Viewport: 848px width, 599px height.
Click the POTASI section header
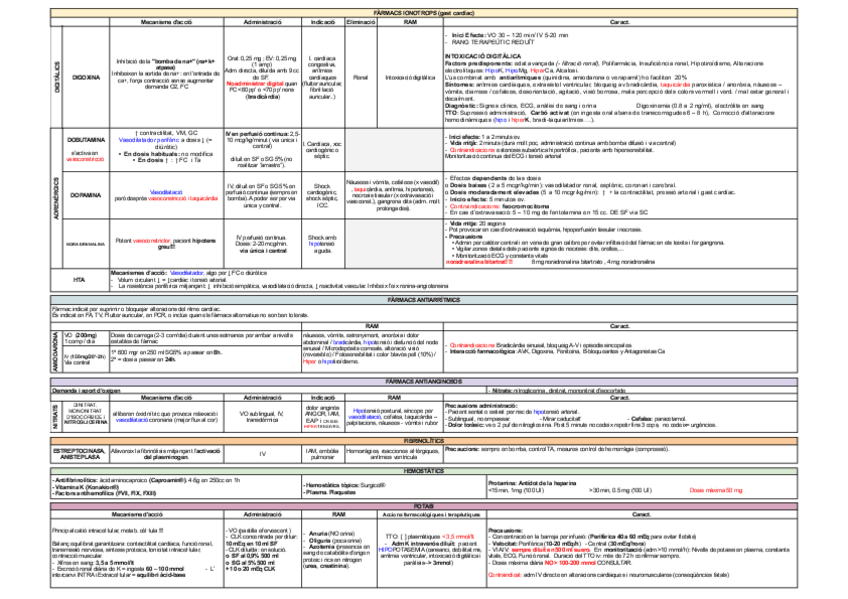click(x=423, y=506)
